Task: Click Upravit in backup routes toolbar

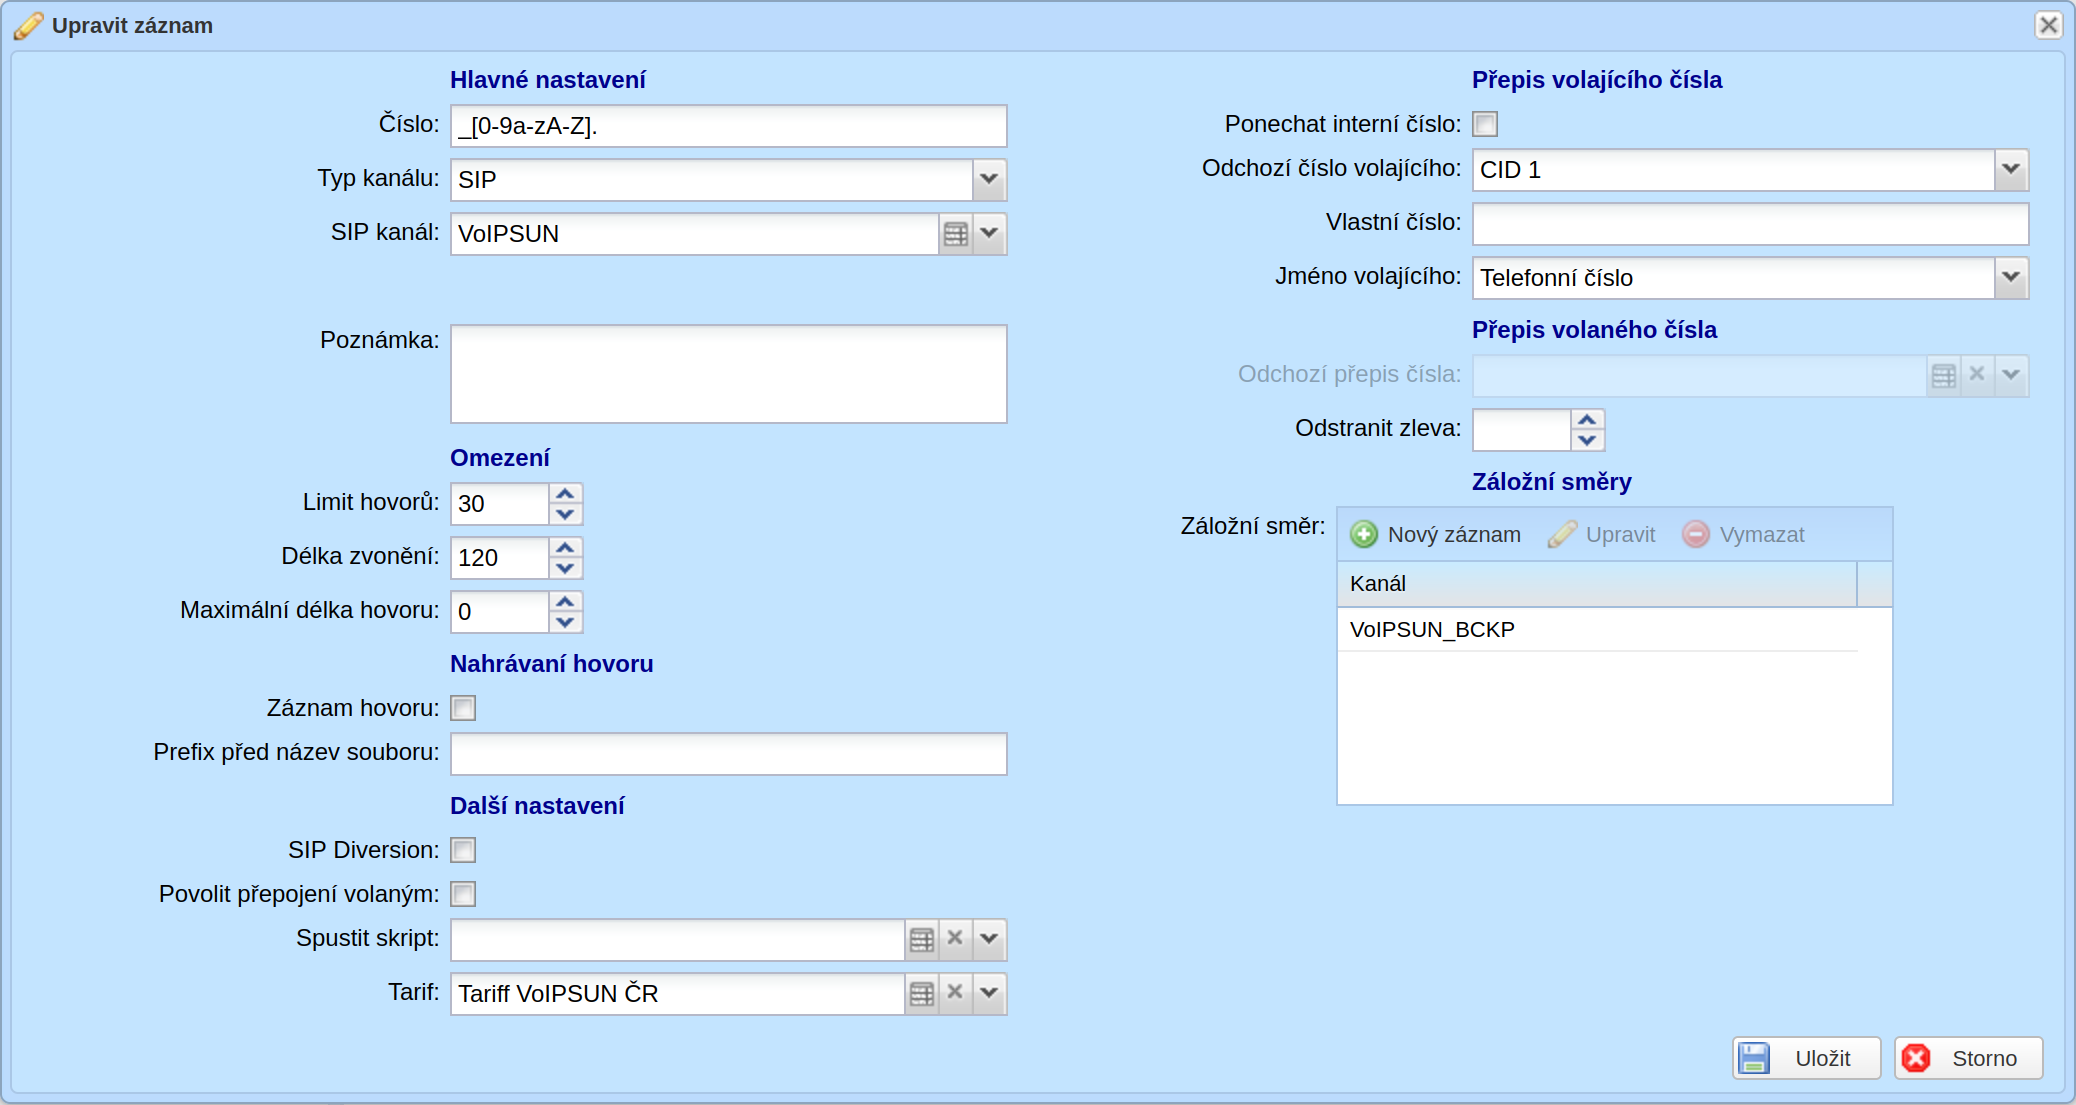Action: pyautogui.click(x=1602, y=535)
